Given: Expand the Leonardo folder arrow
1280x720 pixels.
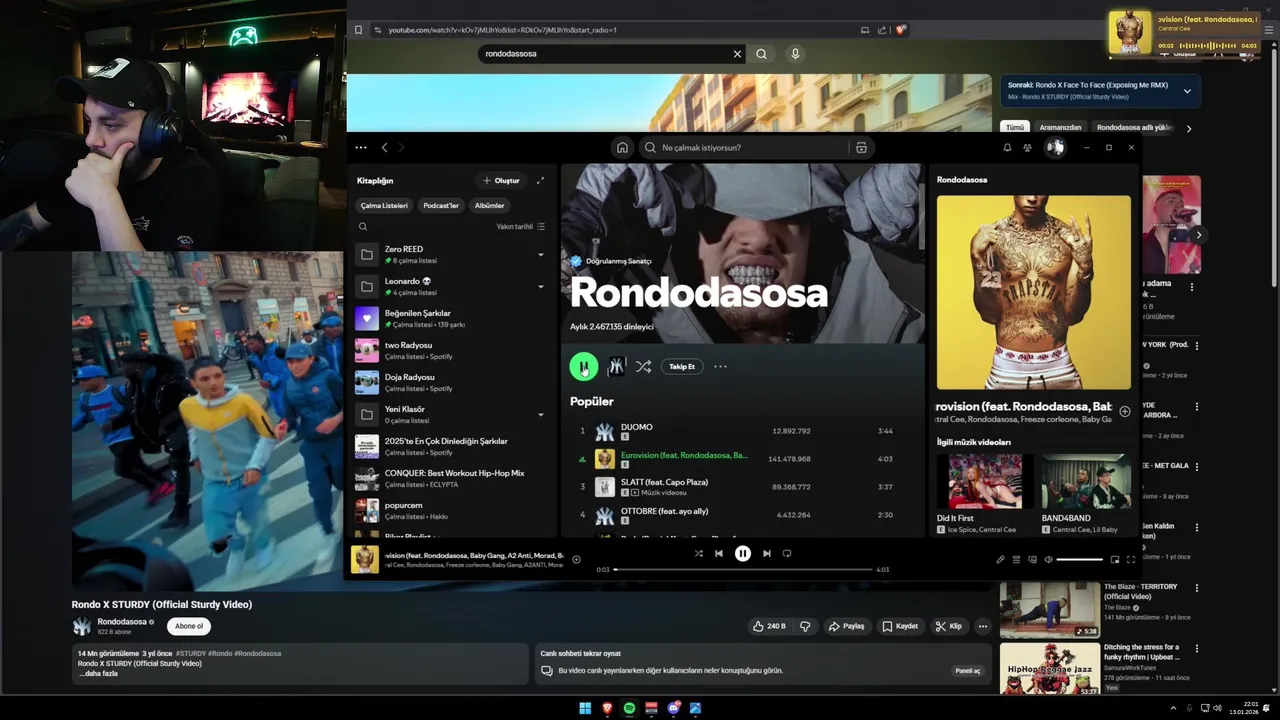Looking at the screenshot, I should (541, 287).
